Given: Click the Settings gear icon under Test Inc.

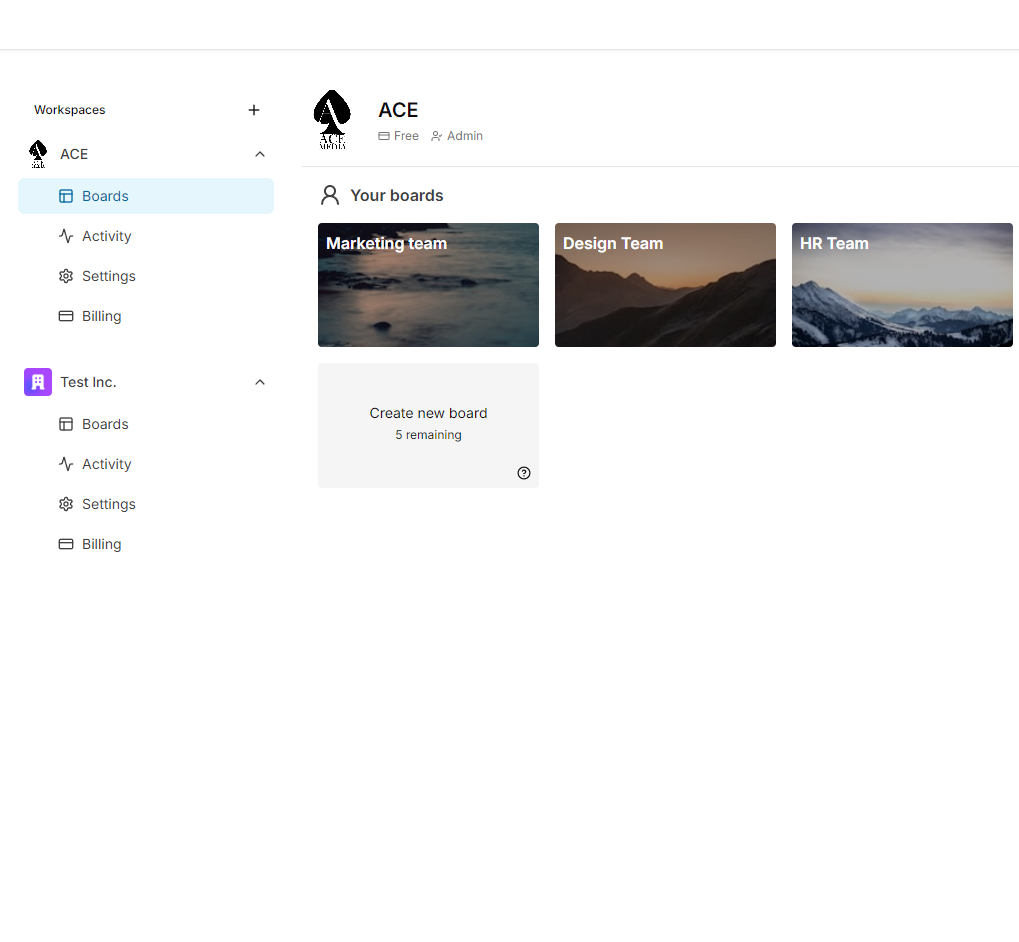Looking at the screenshot, I should [66, 504].
